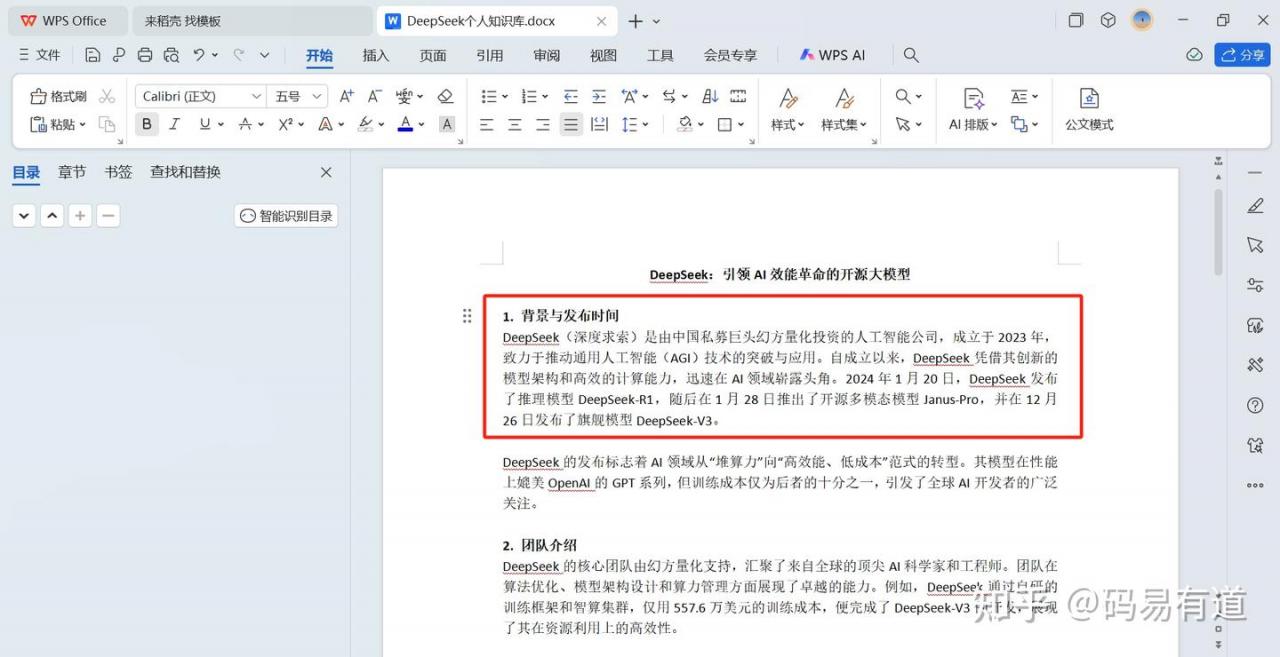Viewport: 1280px width, 657px height.
Task: Open the numbered list dropdown arrow
Action: [544, 97]
